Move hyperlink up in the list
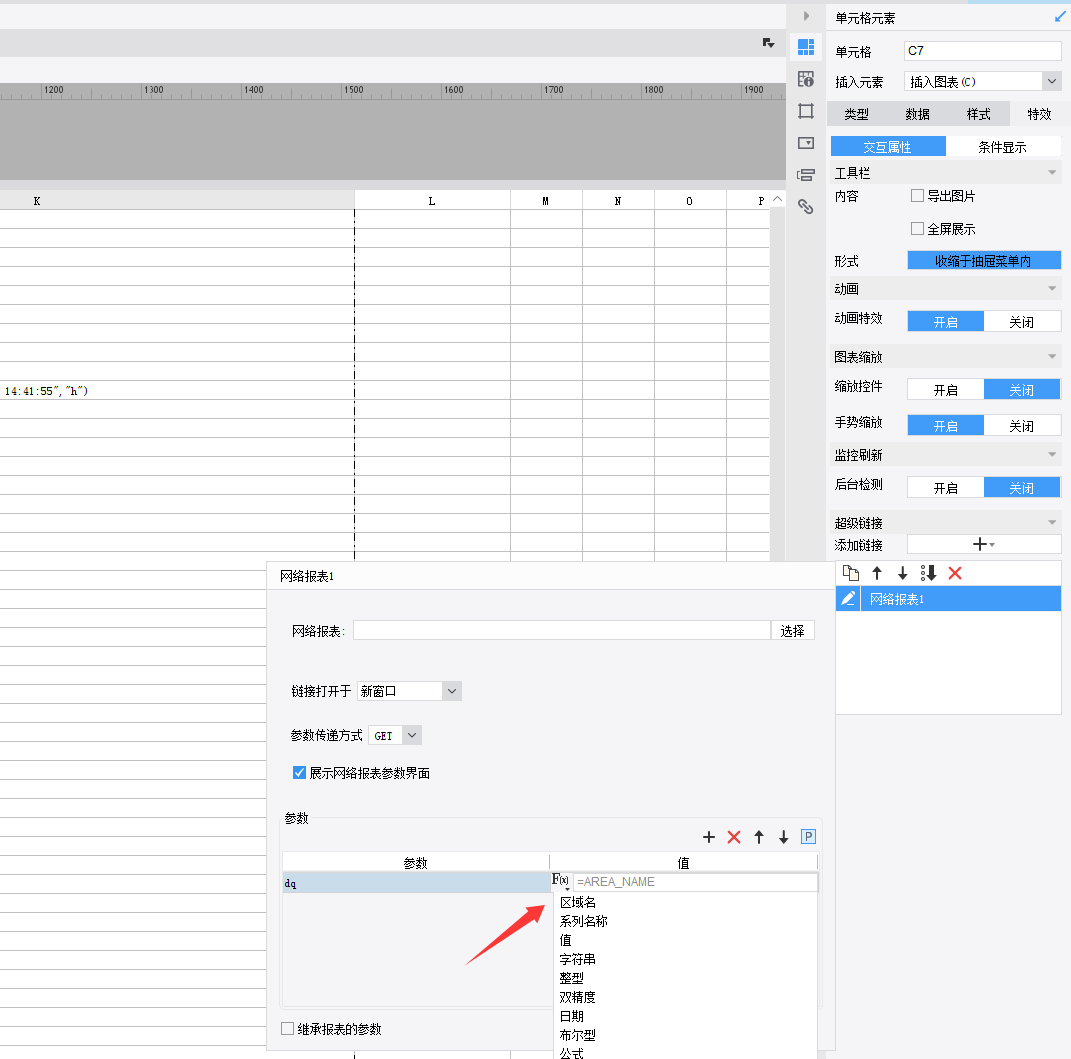1071x1059 pixels. pos(877,573)
